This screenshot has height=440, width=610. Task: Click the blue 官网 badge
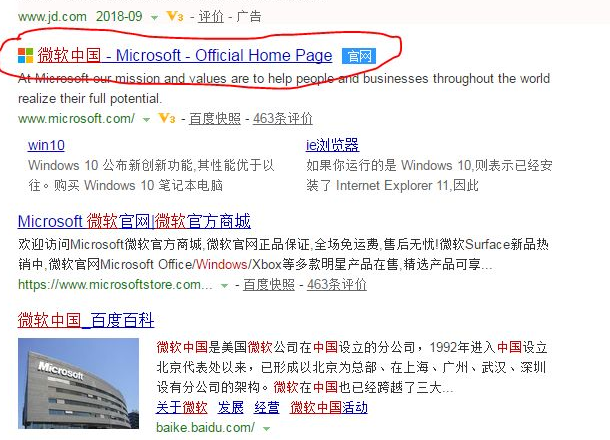tap(359, 56)
